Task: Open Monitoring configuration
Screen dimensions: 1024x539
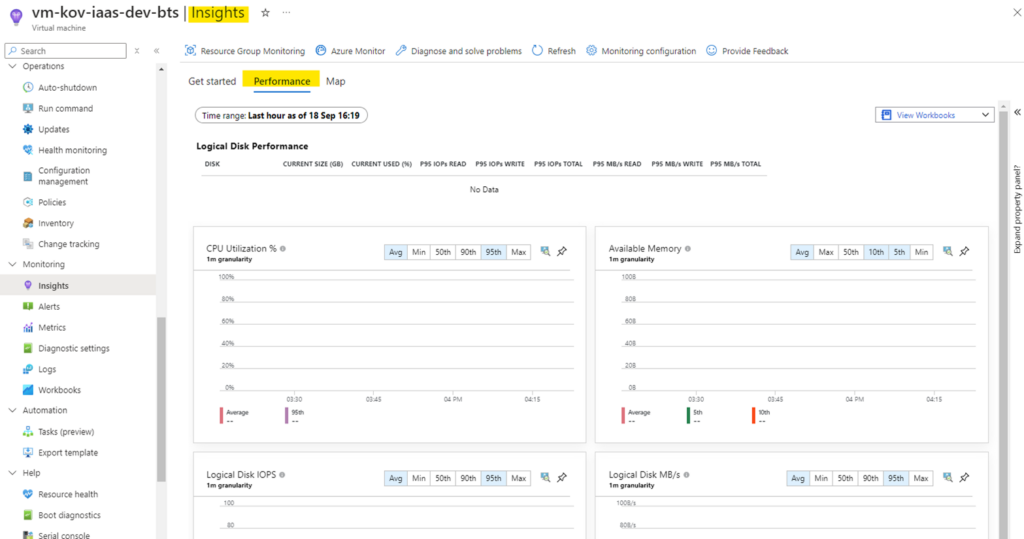Action: click(641, 51)
